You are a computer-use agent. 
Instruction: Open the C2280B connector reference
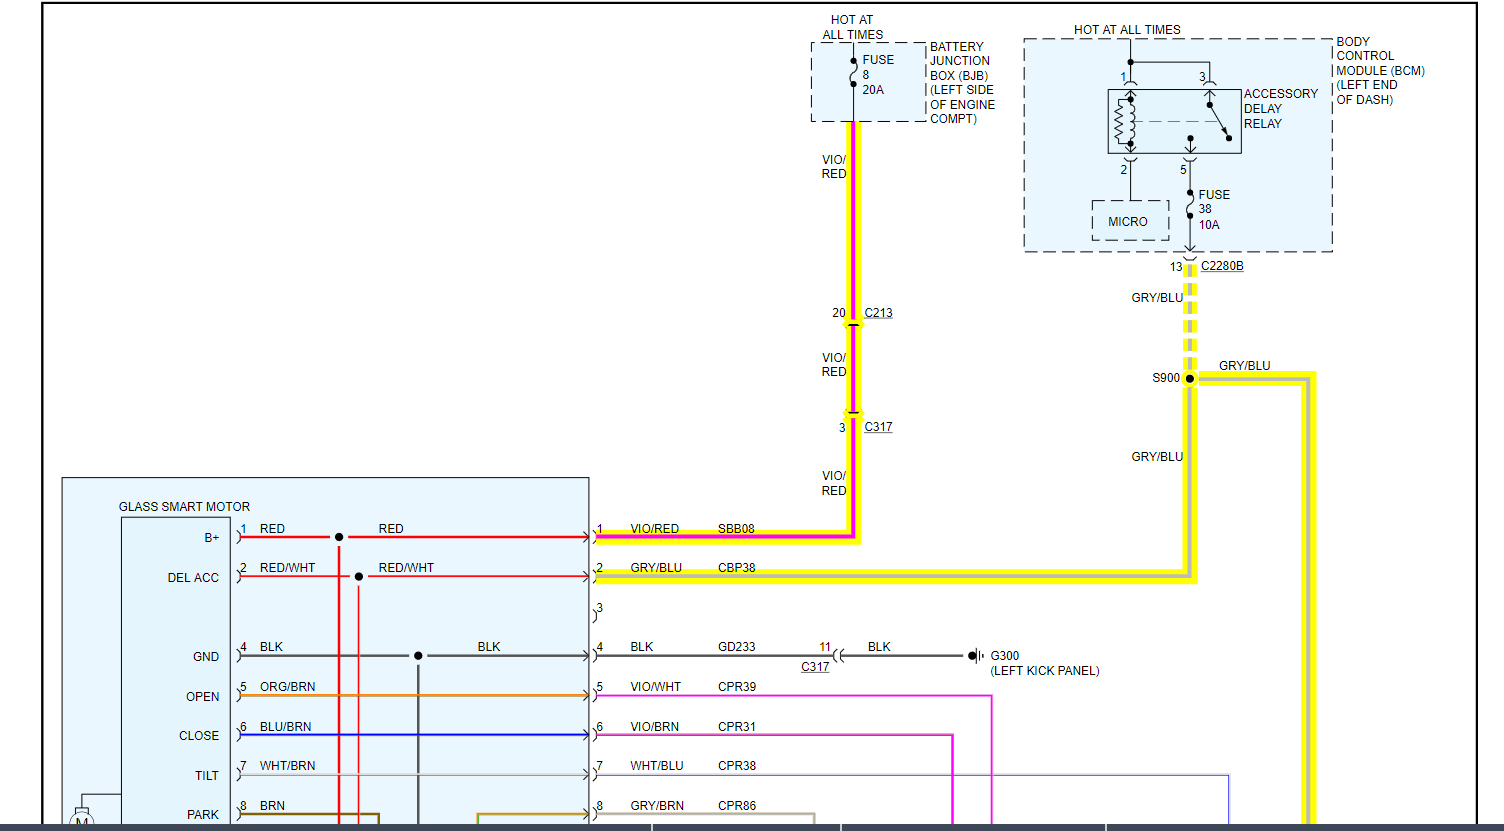(1222, 266)
